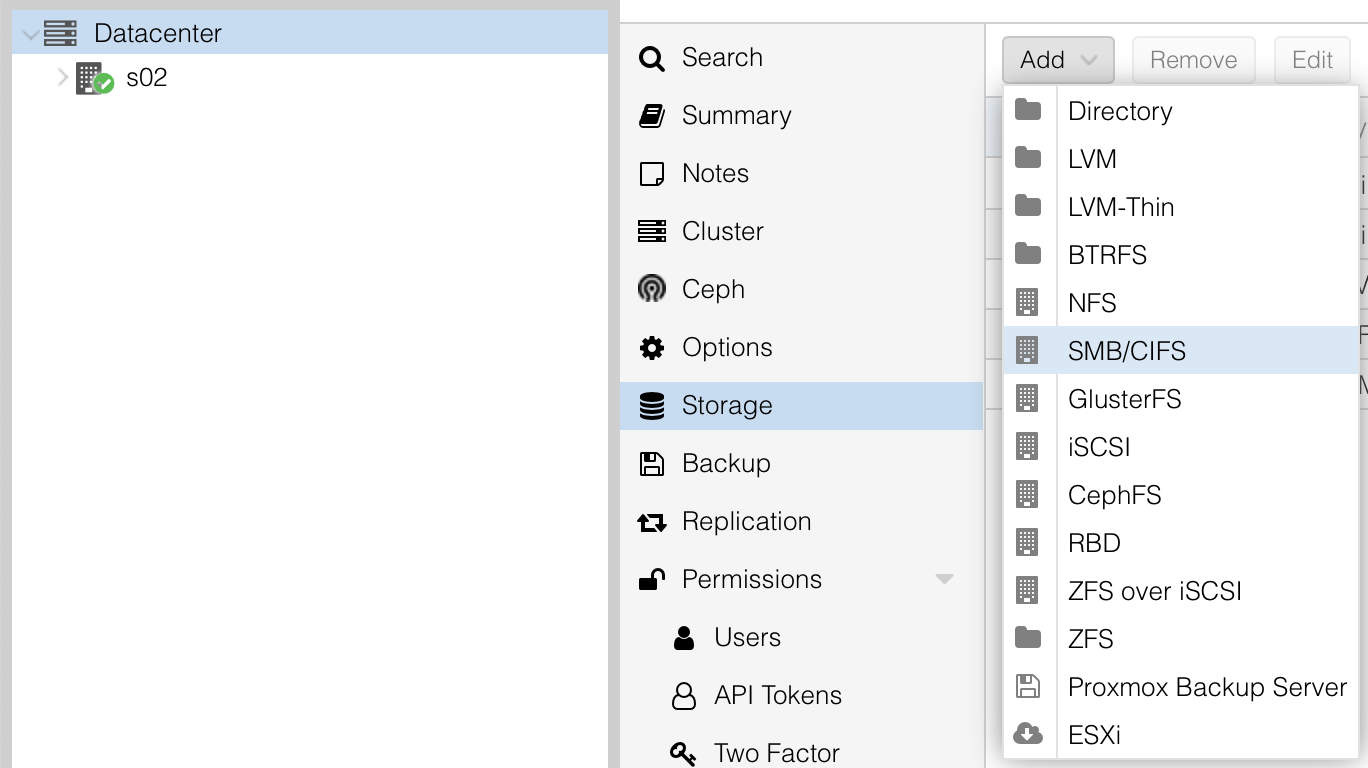Viewport: 1368px width, 768px height.
Task: Collapse the Permissions submenu arrow
Action: coord(944,580)
